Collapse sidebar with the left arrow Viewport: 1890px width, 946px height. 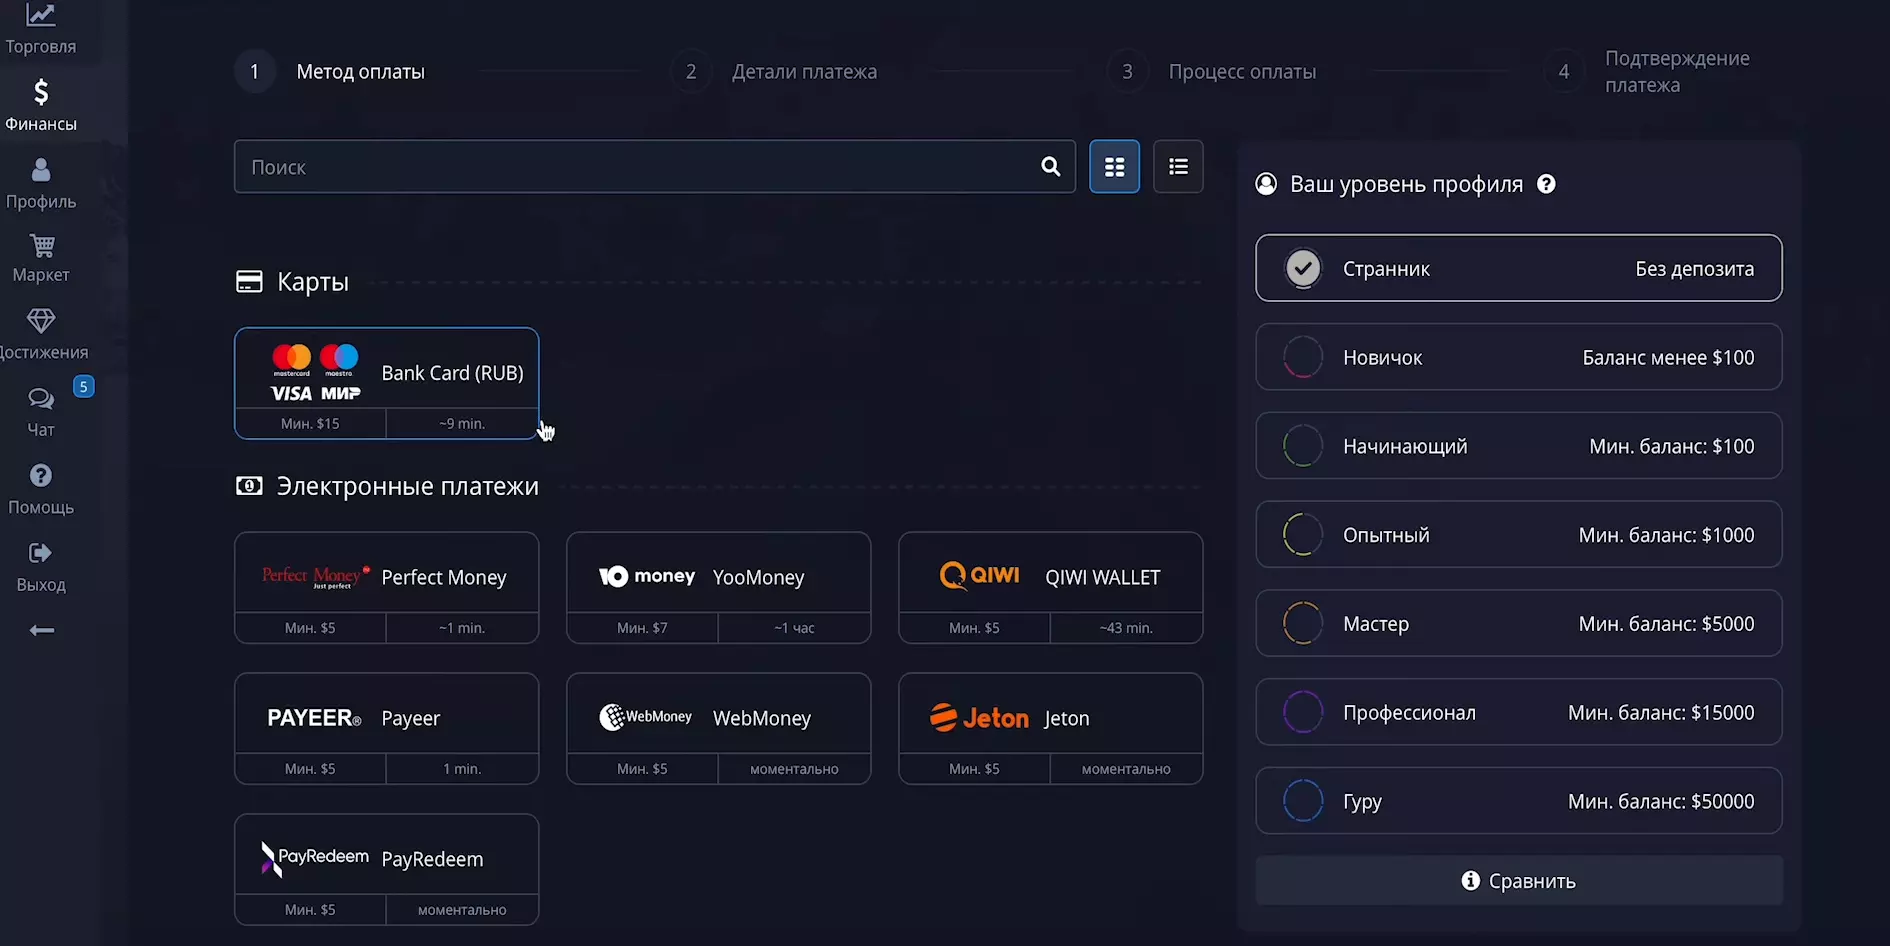42,630
